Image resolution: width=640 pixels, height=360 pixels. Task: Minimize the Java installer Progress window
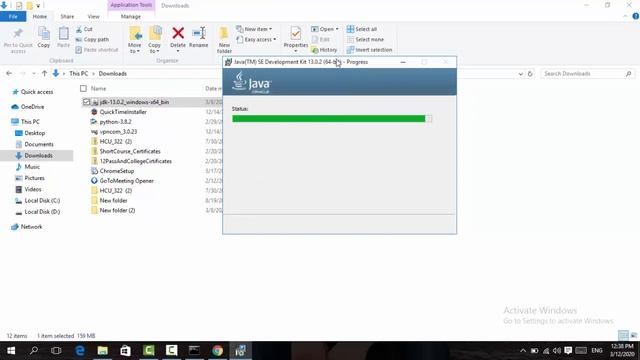tap(403, 62)
